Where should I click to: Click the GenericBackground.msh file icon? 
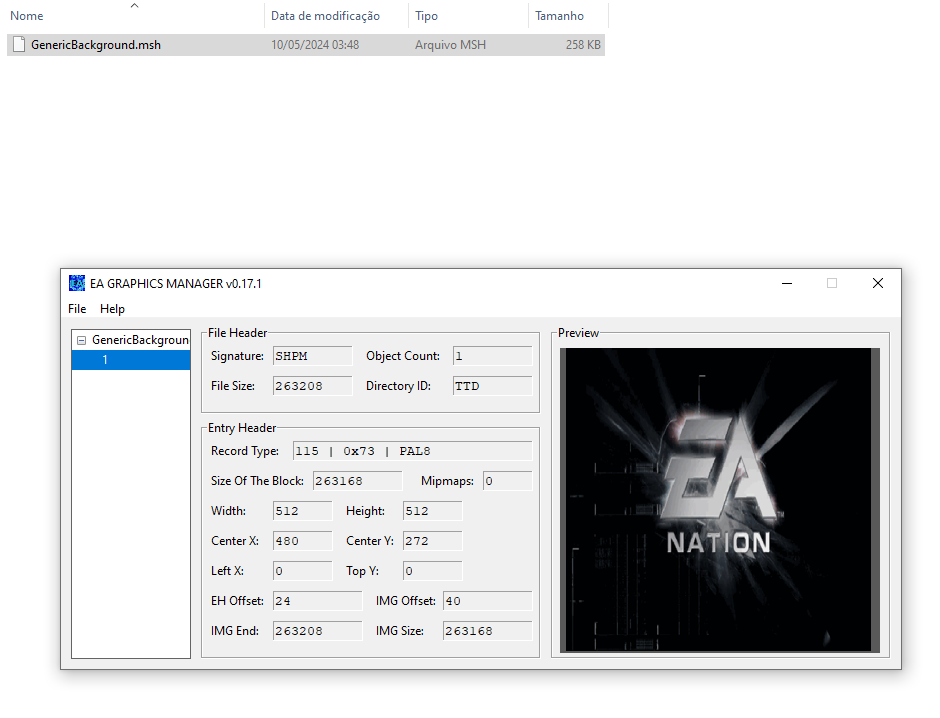(x=18, y=45)
